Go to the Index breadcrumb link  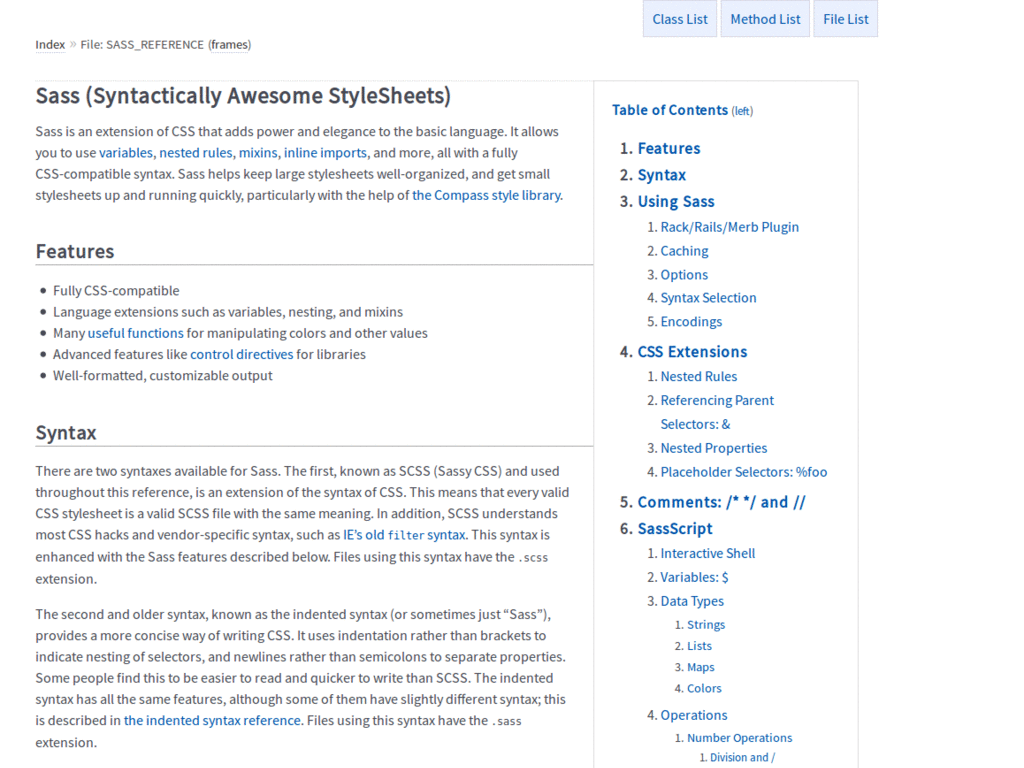(50, 44)
